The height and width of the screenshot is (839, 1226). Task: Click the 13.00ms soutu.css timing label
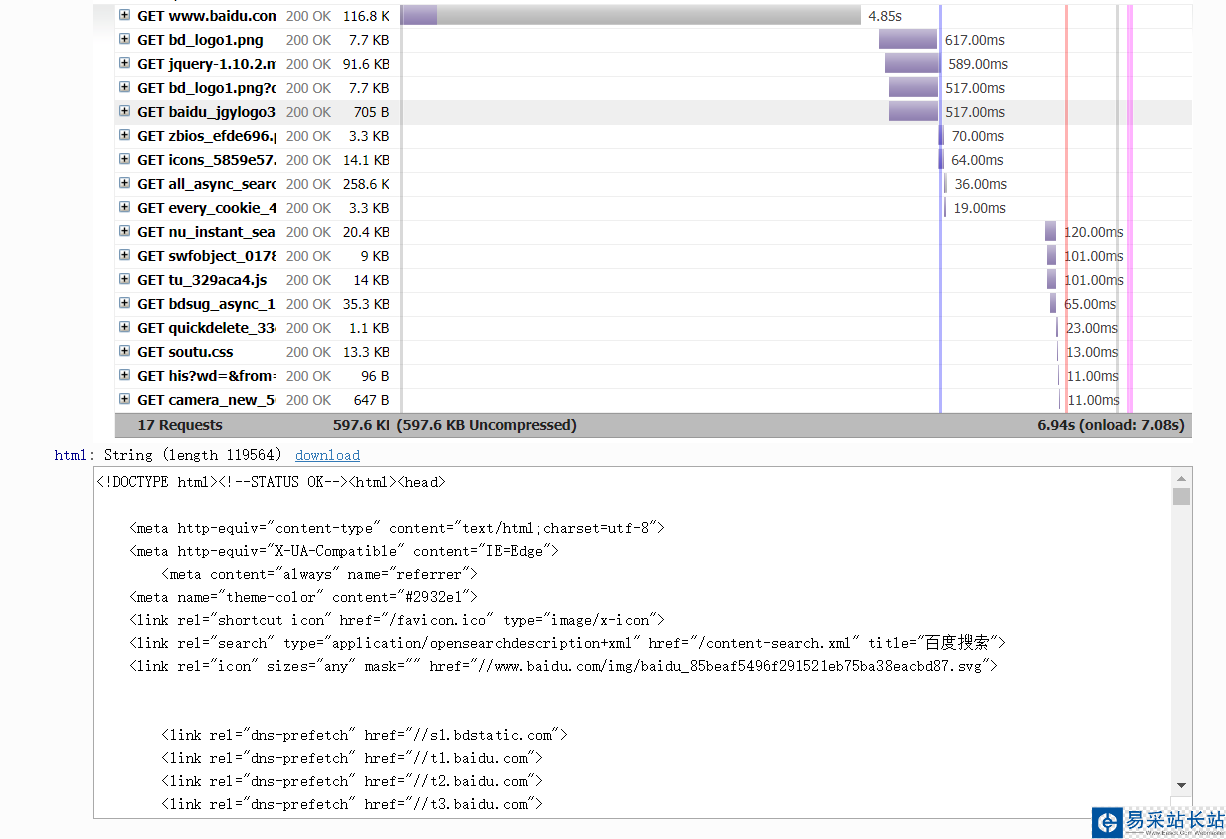[x=1092, y=352]
